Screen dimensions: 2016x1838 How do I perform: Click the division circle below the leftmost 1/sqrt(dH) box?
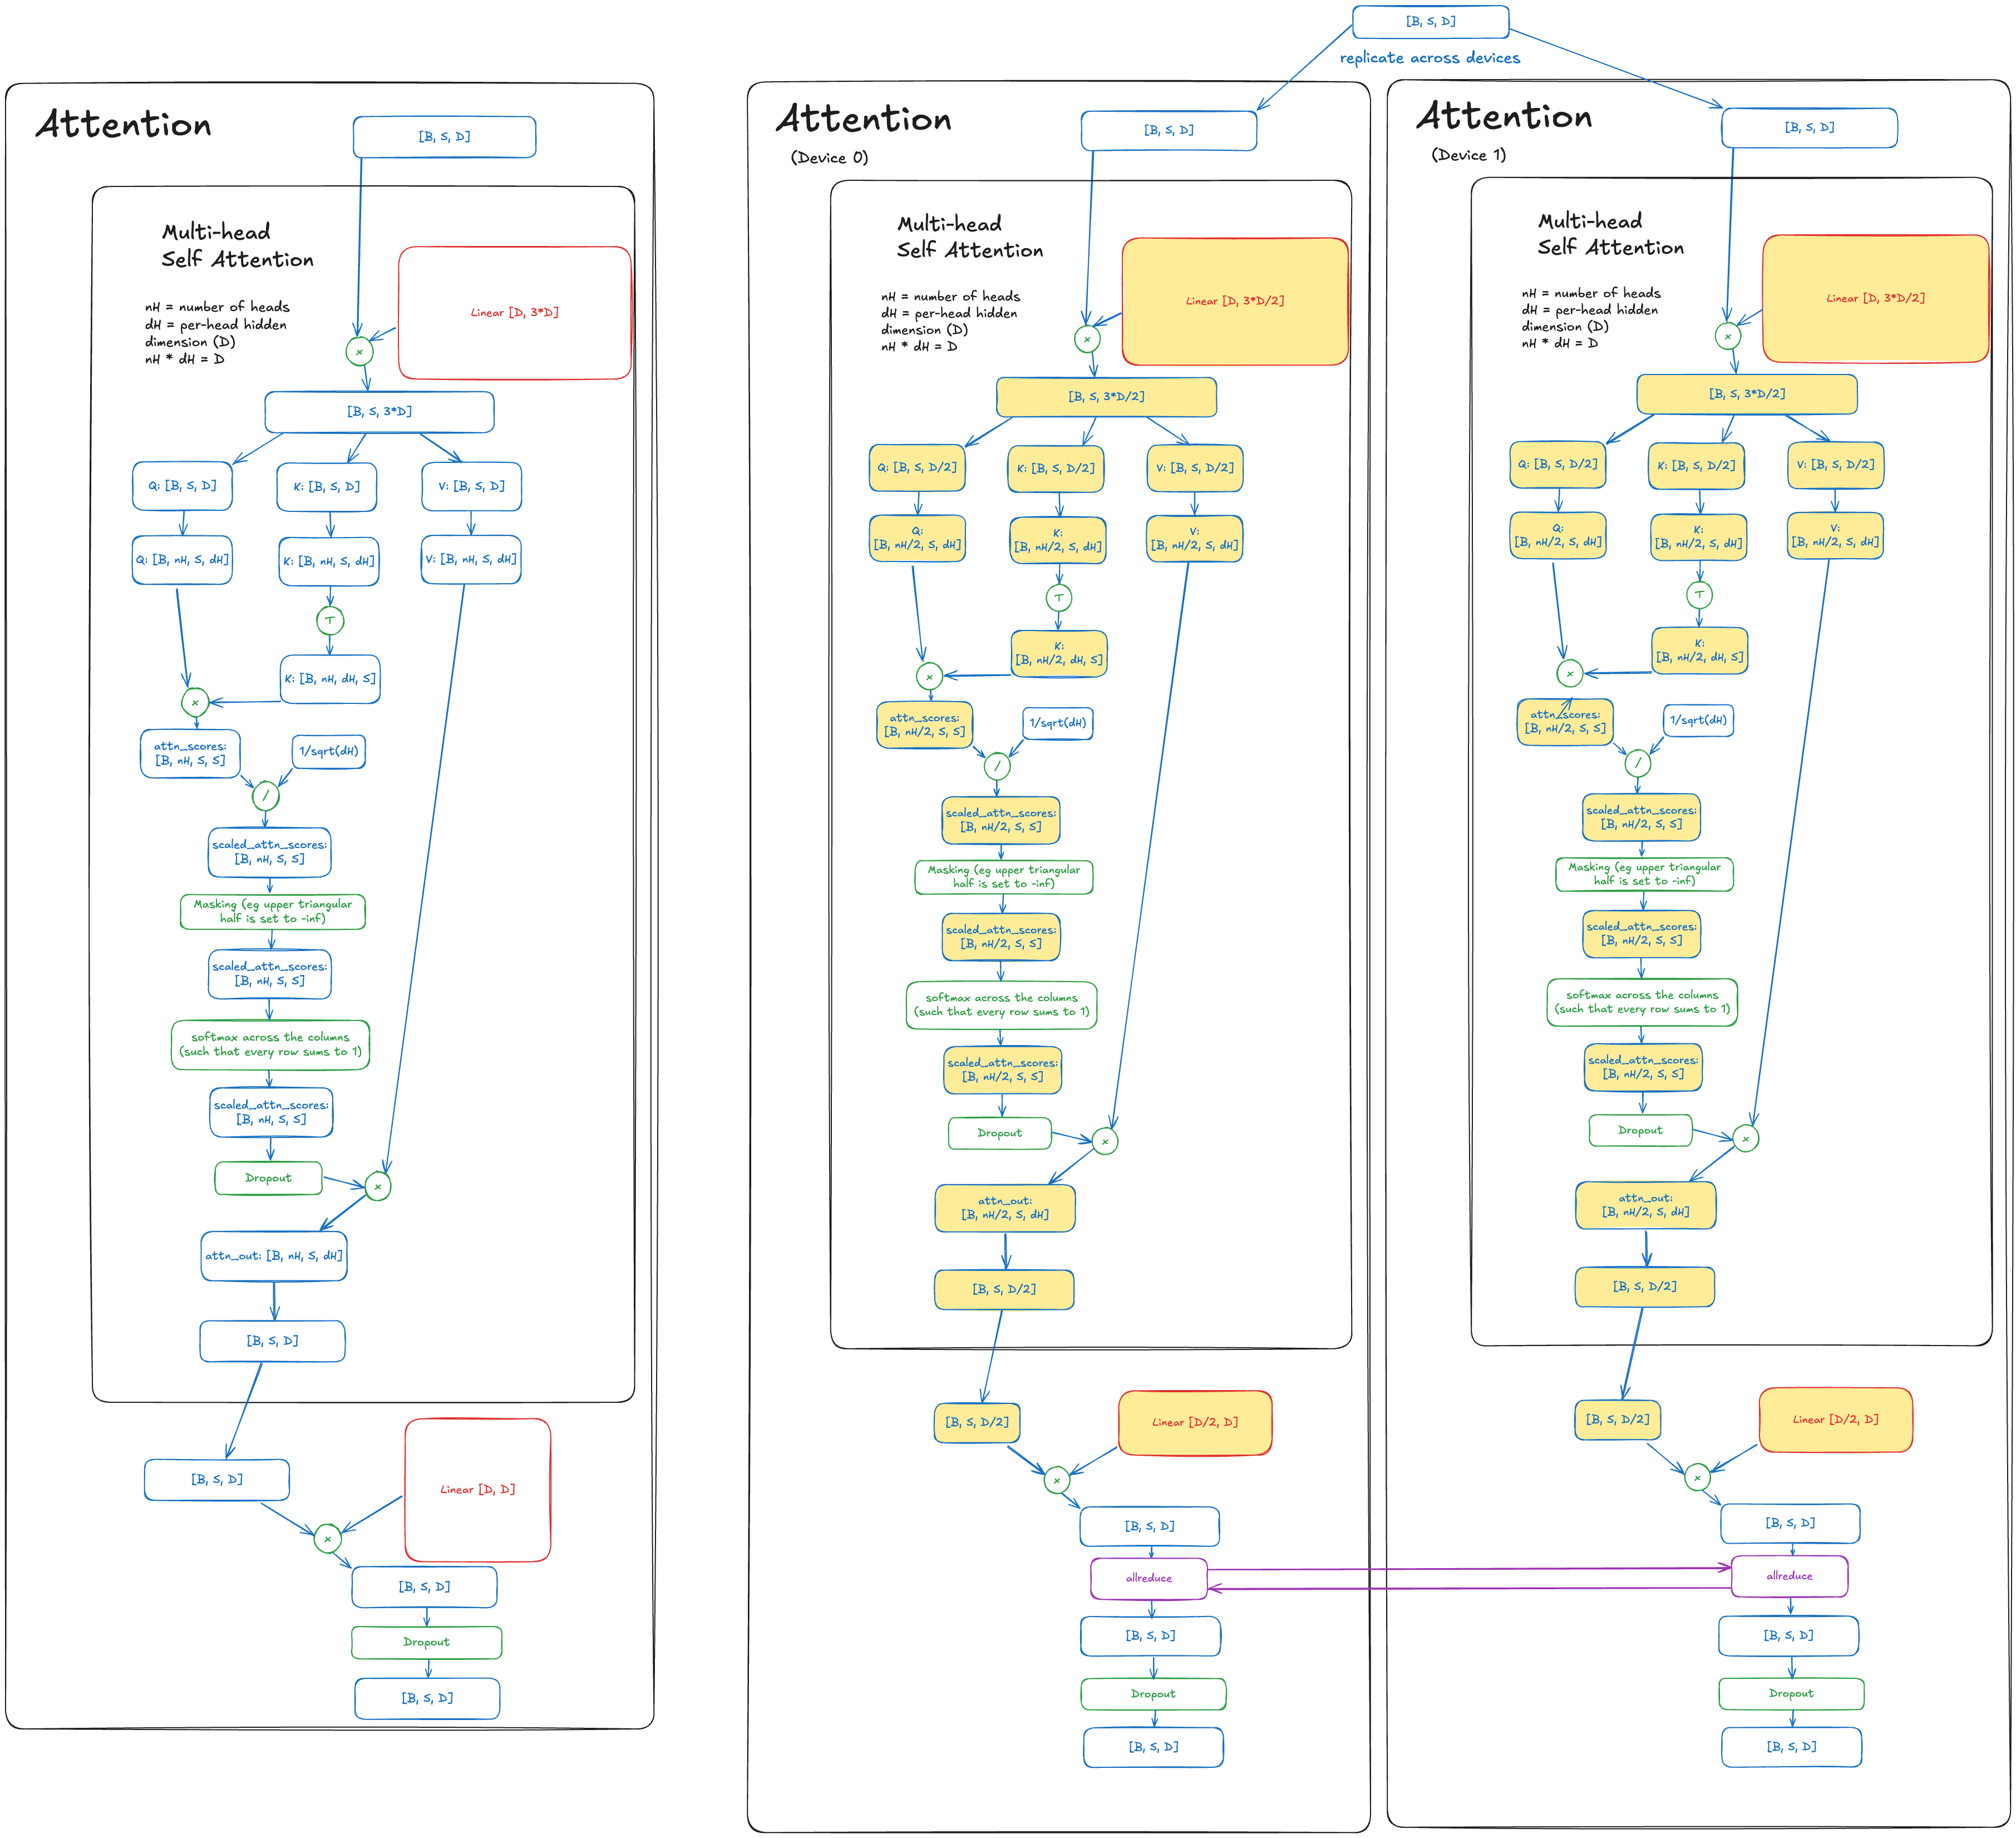click(x=265, y=796)
